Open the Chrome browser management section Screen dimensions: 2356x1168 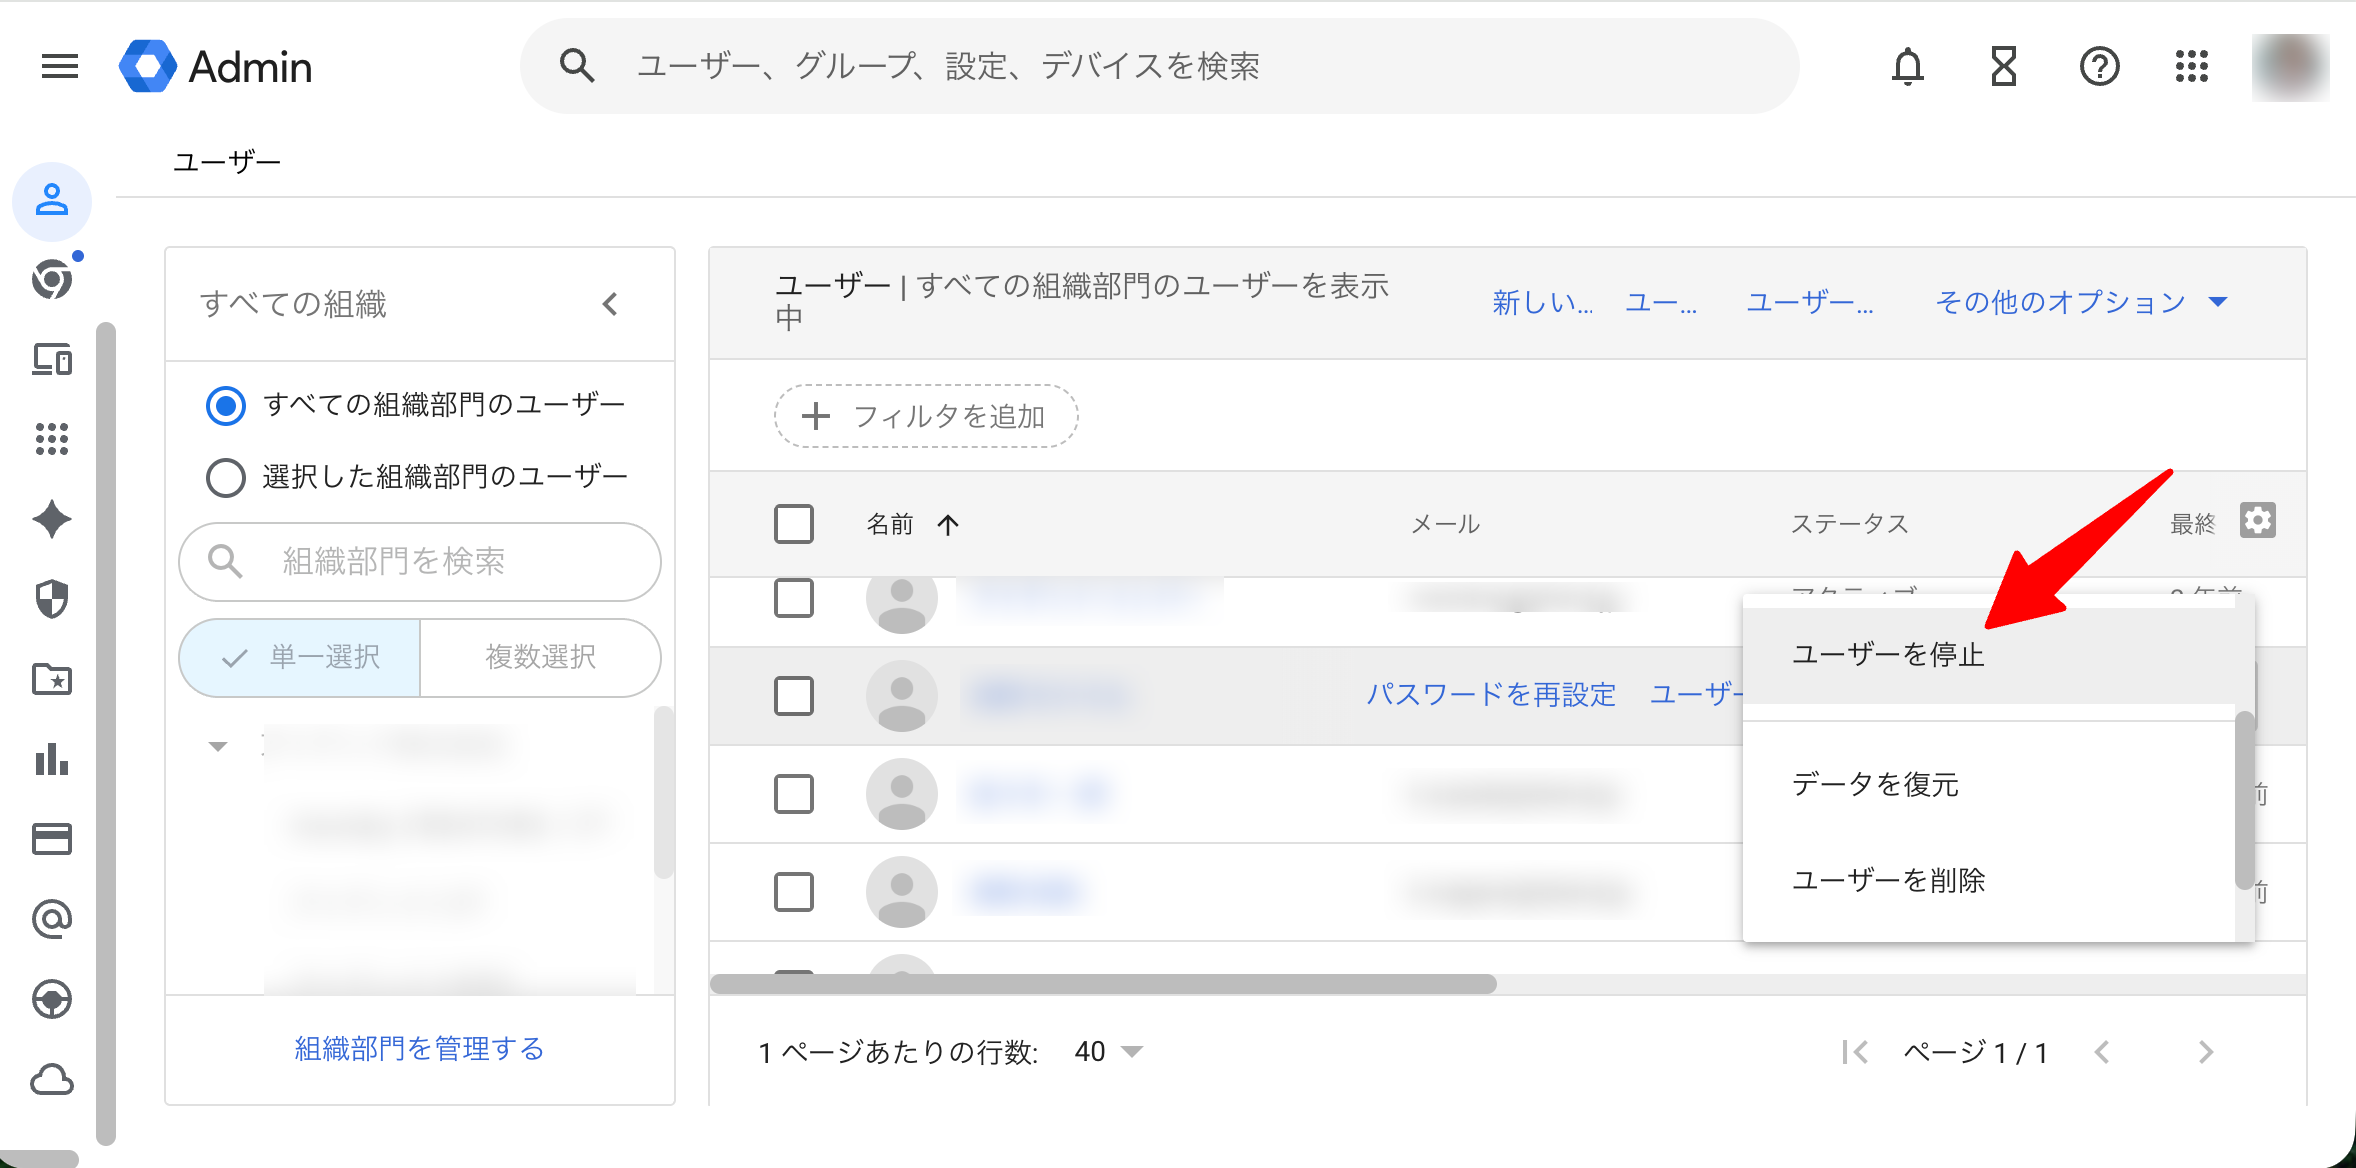click(52, 279)
